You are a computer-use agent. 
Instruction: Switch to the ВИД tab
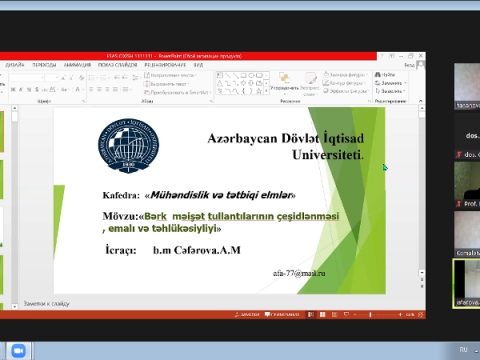point(198,65)
